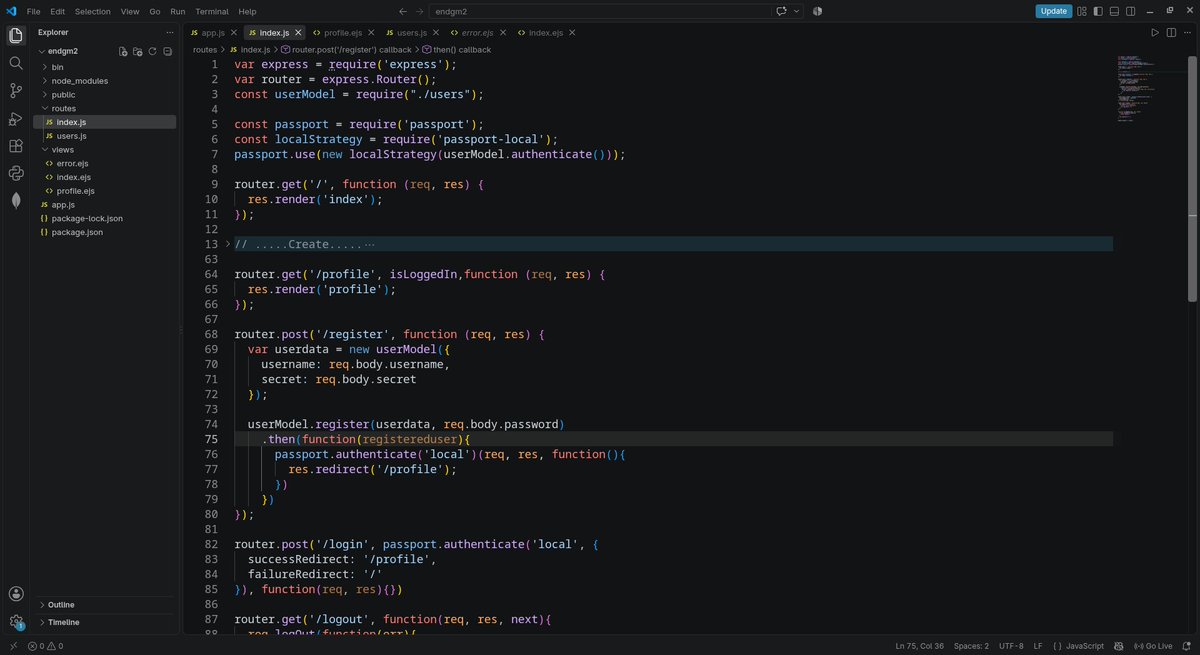This screenshot has width=1200, height=655.
Task: Go forward using the navigation arrow
Action: point(419,11)
